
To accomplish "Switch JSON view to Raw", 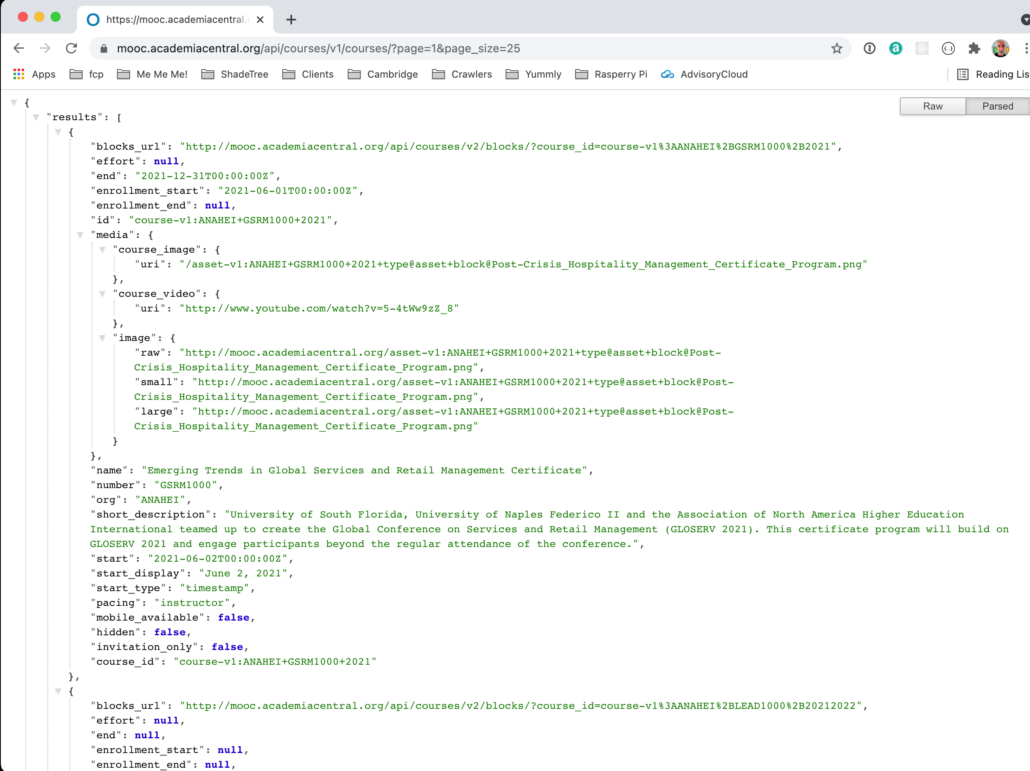I will pos(933,106).
